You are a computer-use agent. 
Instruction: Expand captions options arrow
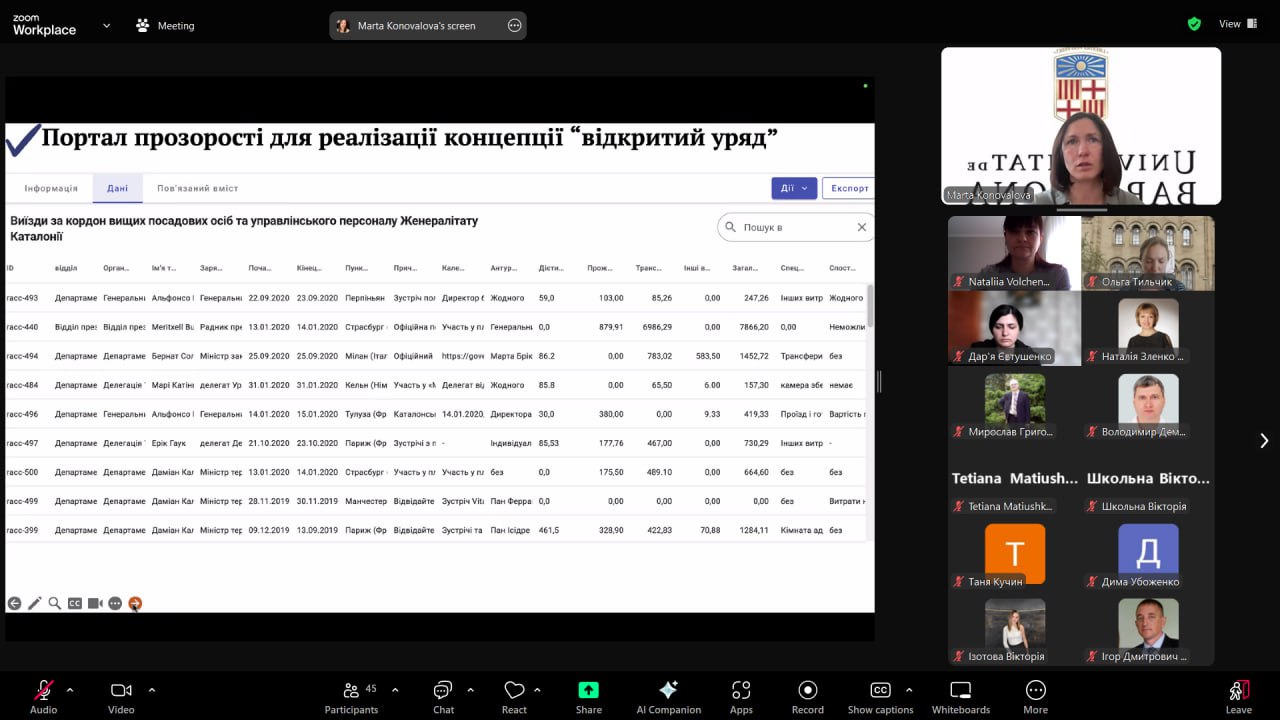pos(908,689)
